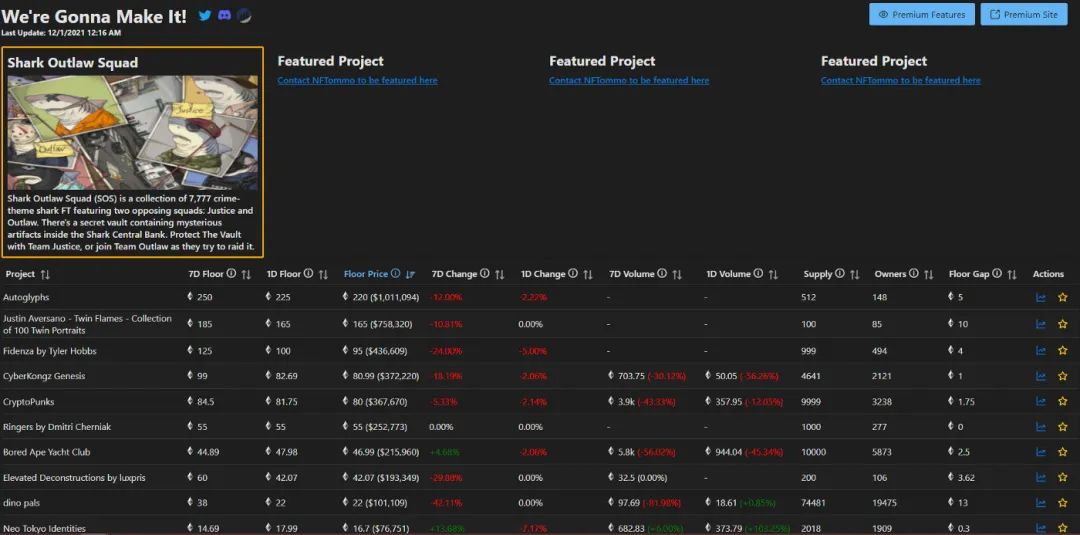Sort by Owners column arrows
Viewport: 1080px width, 535px height.
[928, 275]
